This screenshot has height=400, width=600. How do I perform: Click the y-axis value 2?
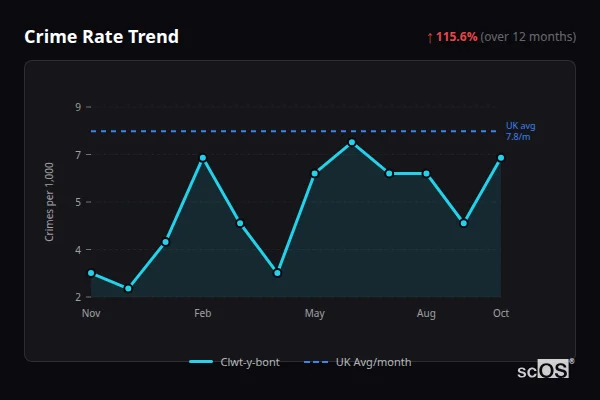coord(78,297)
